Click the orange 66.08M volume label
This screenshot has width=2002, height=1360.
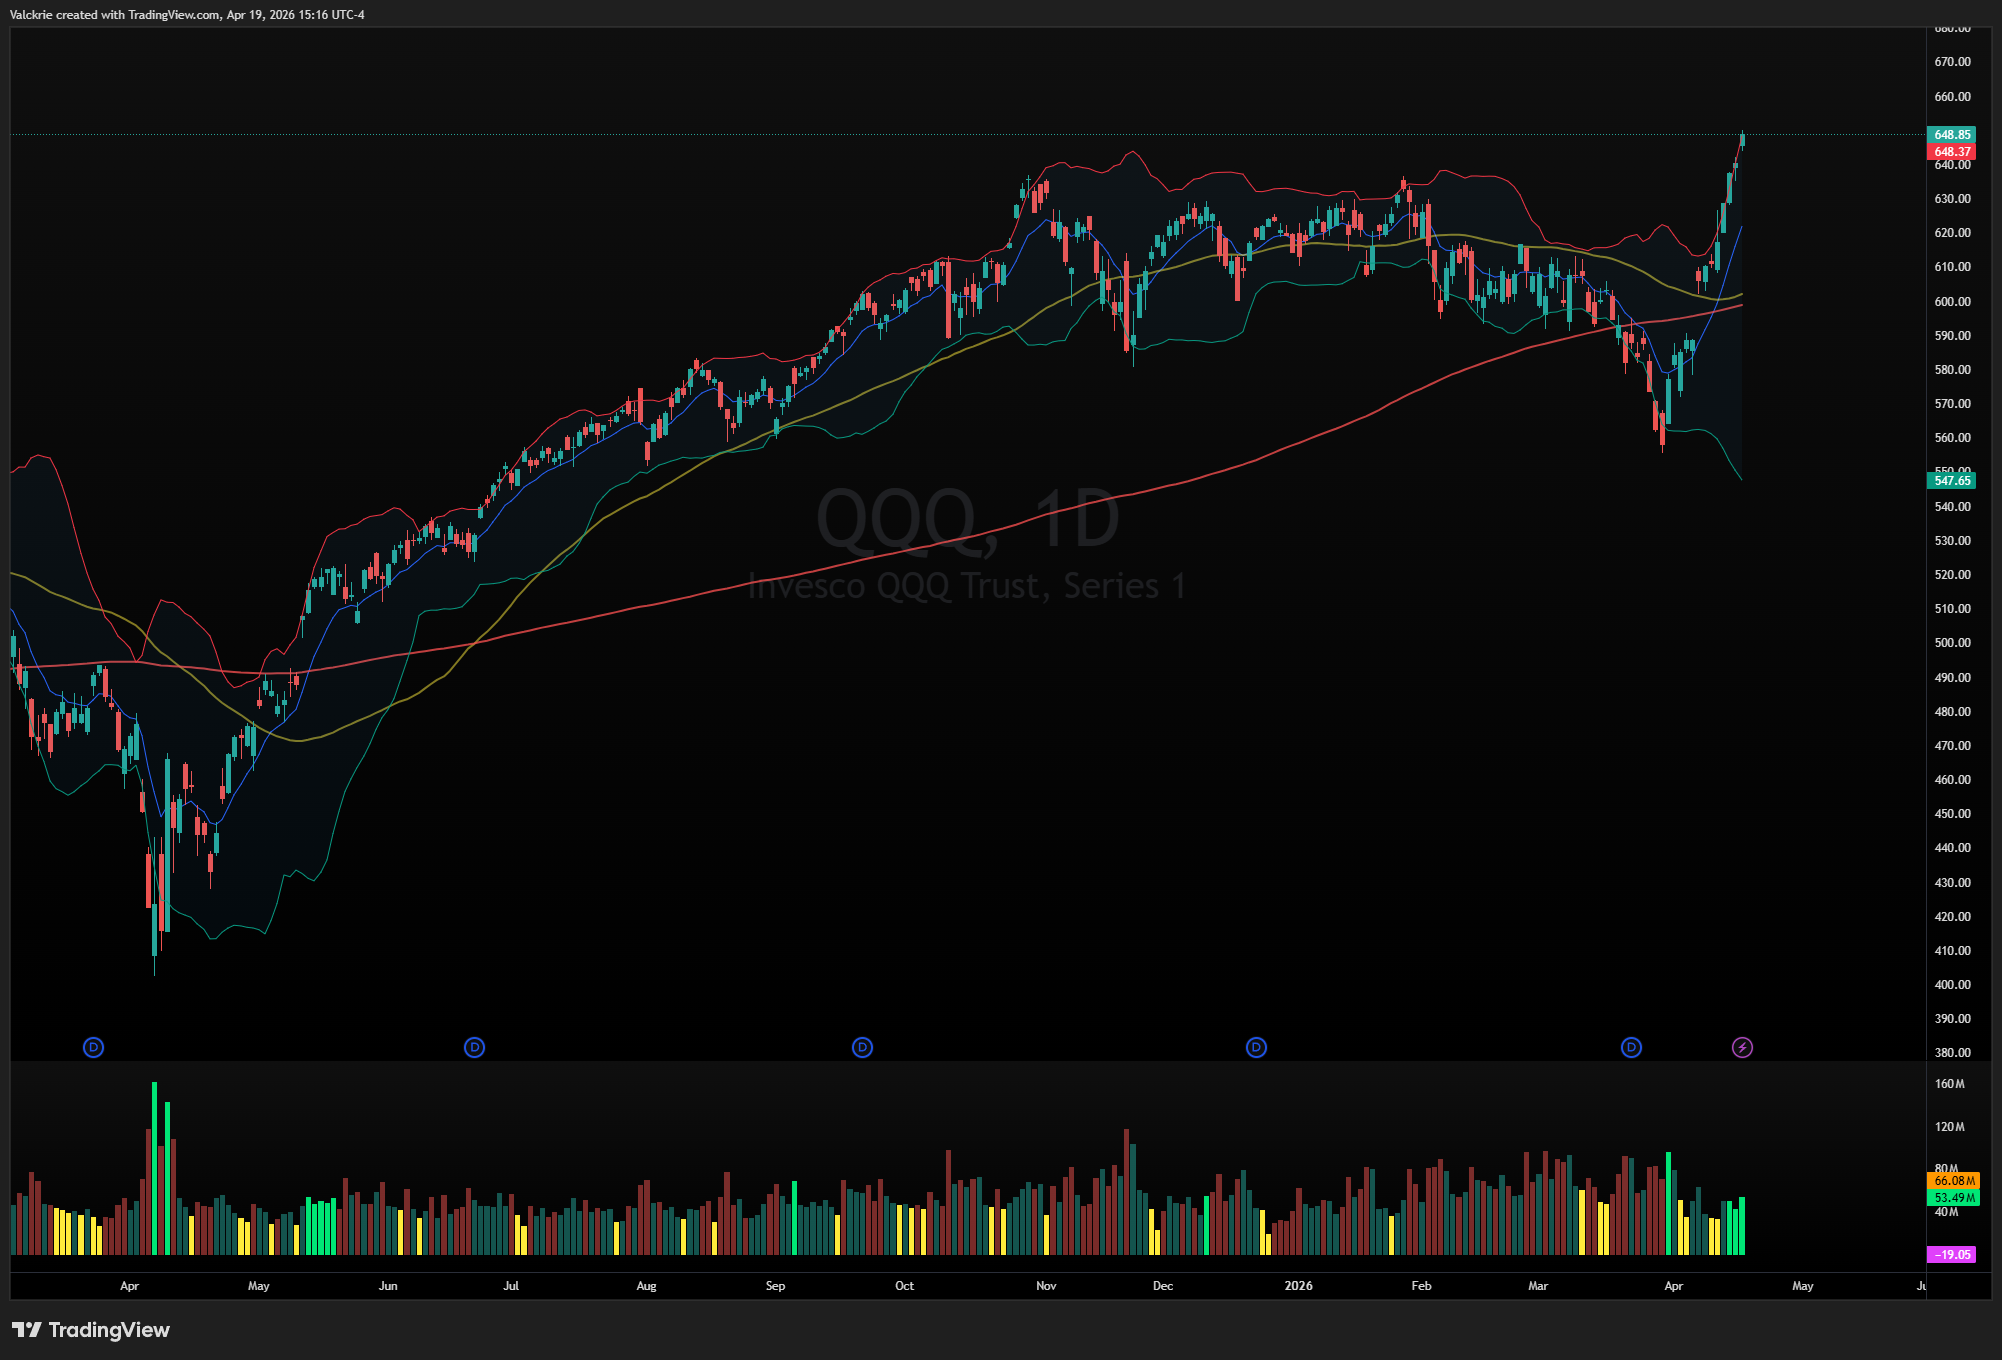[1953, 1181]
